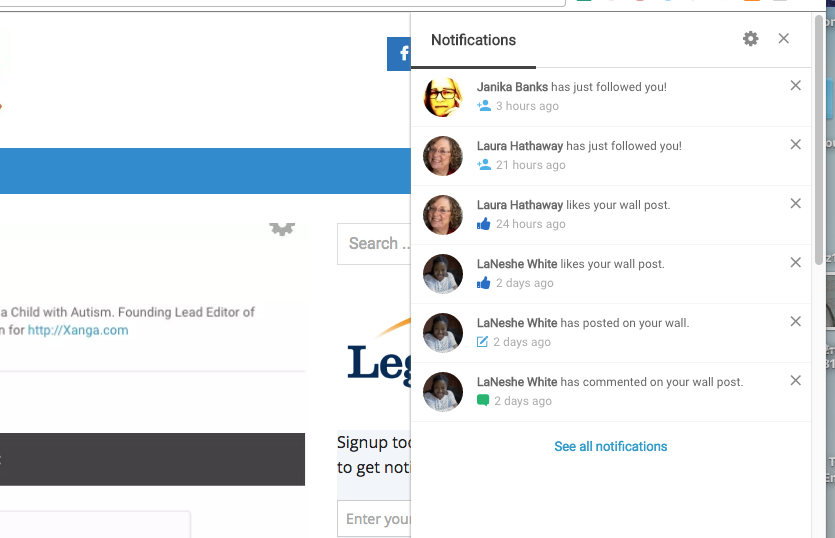
Task: Open notification settings gear icon
Action: pyautogui.click(x=751, y=39)
